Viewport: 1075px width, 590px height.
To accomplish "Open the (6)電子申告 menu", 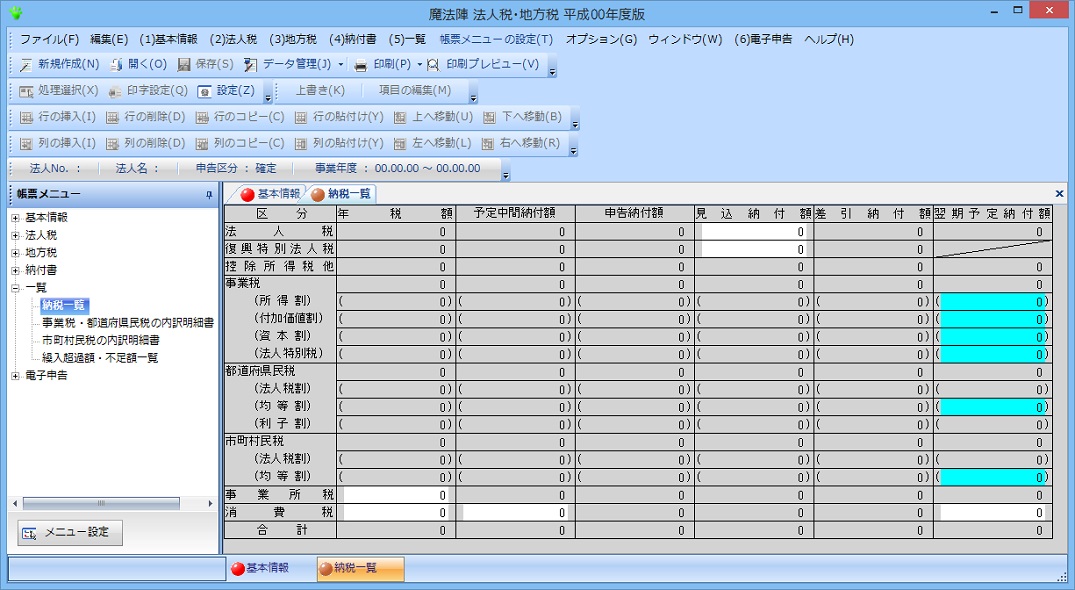I will pos(763,40).
